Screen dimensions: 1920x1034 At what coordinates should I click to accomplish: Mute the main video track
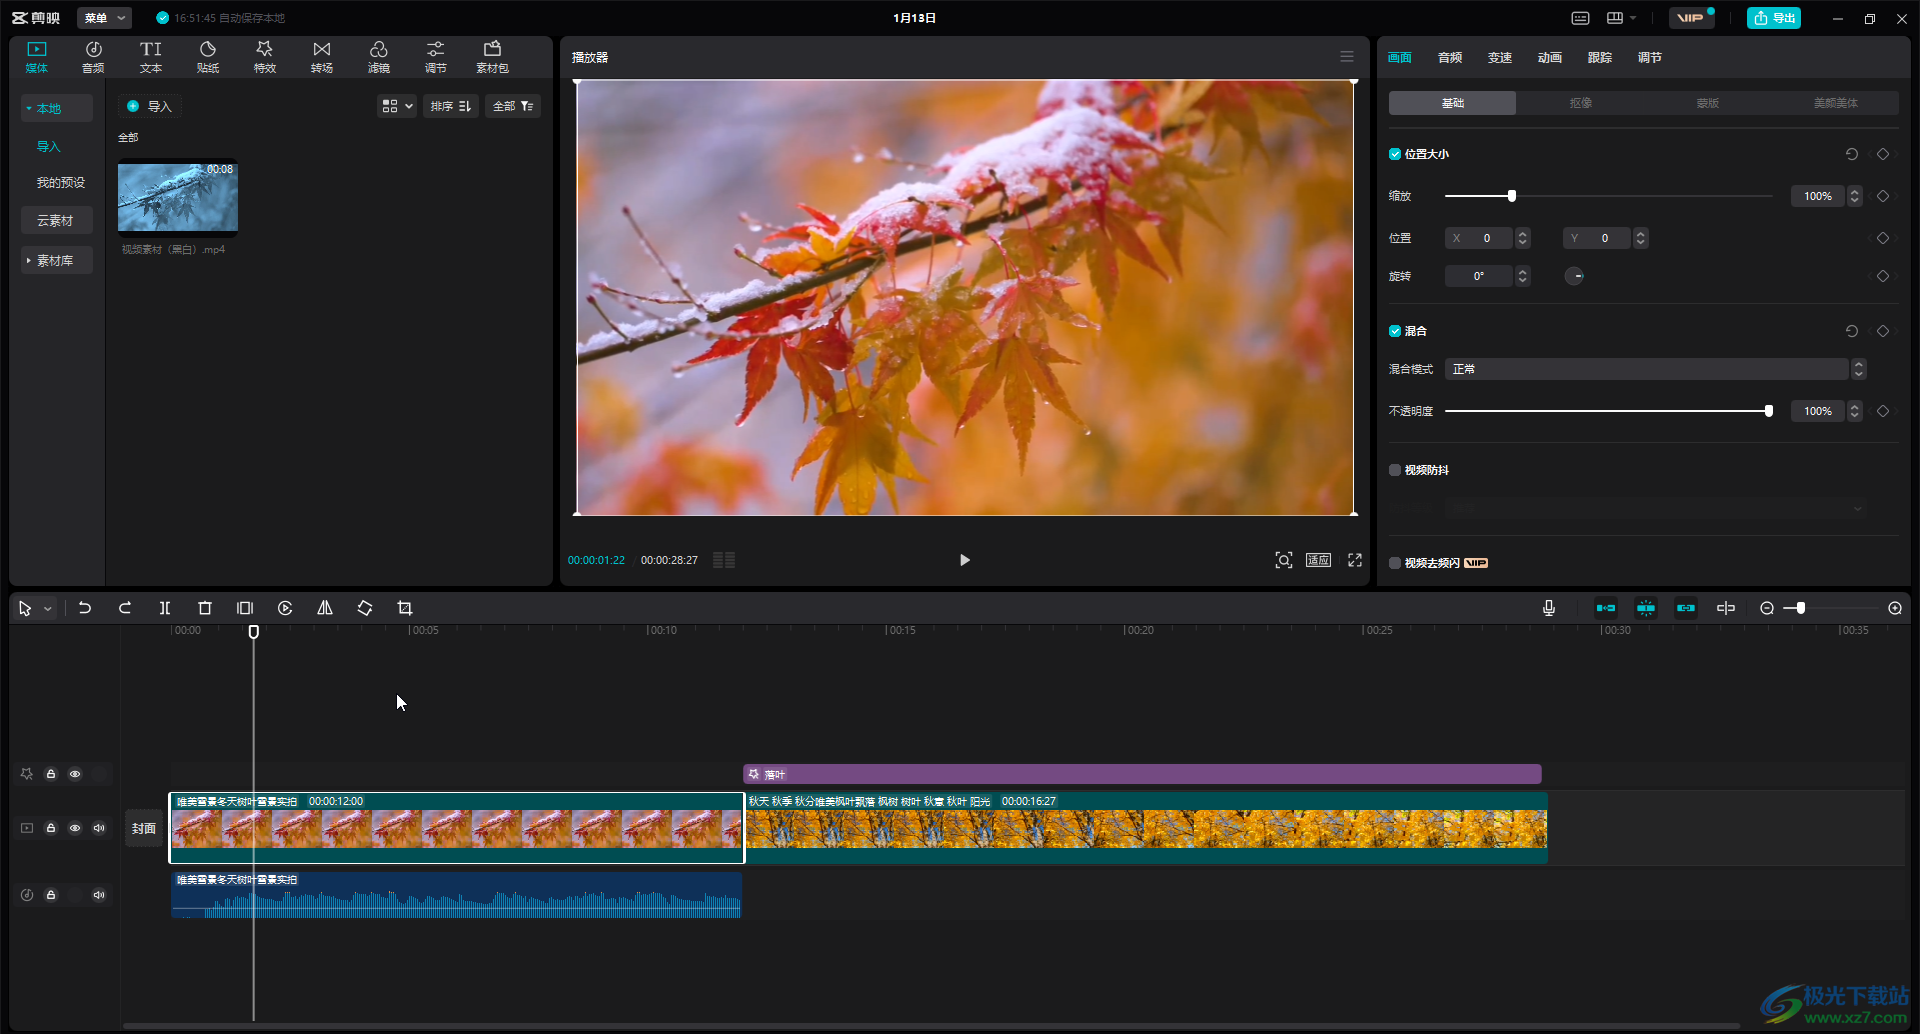click(x=99, y=828)
